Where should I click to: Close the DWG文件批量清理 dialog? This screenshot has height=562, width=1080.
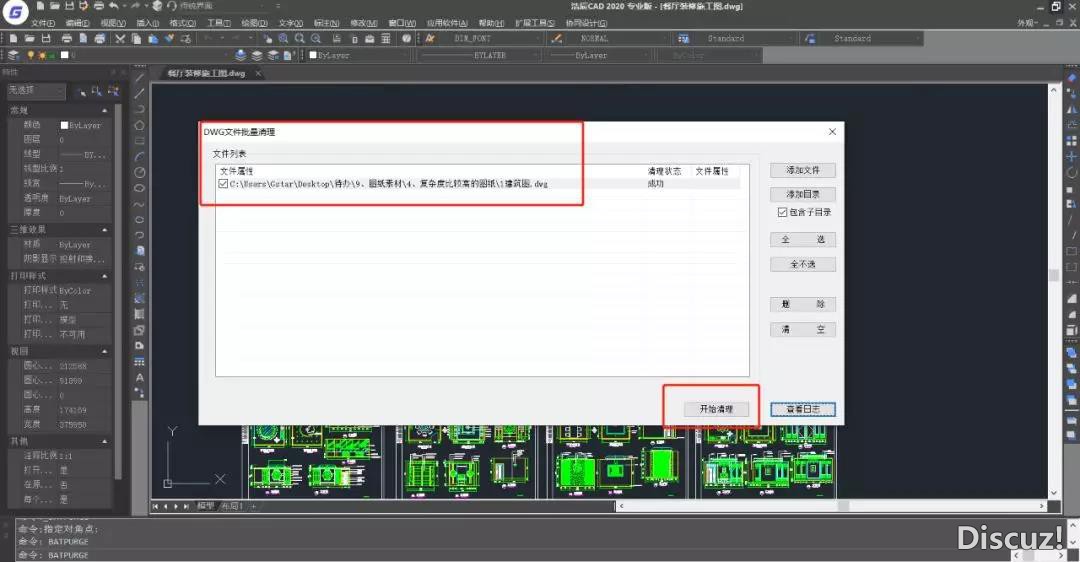click(x=832, y=132)
